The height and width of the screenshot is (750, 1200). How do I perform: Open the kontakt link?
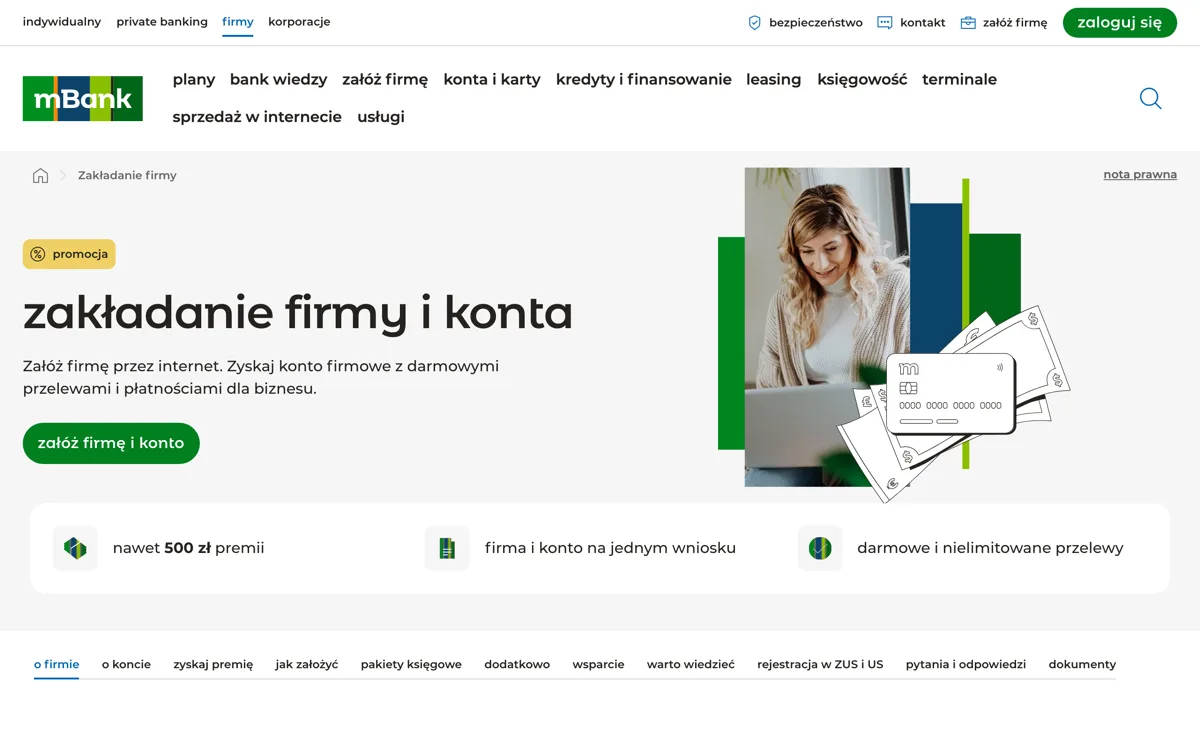923,22
